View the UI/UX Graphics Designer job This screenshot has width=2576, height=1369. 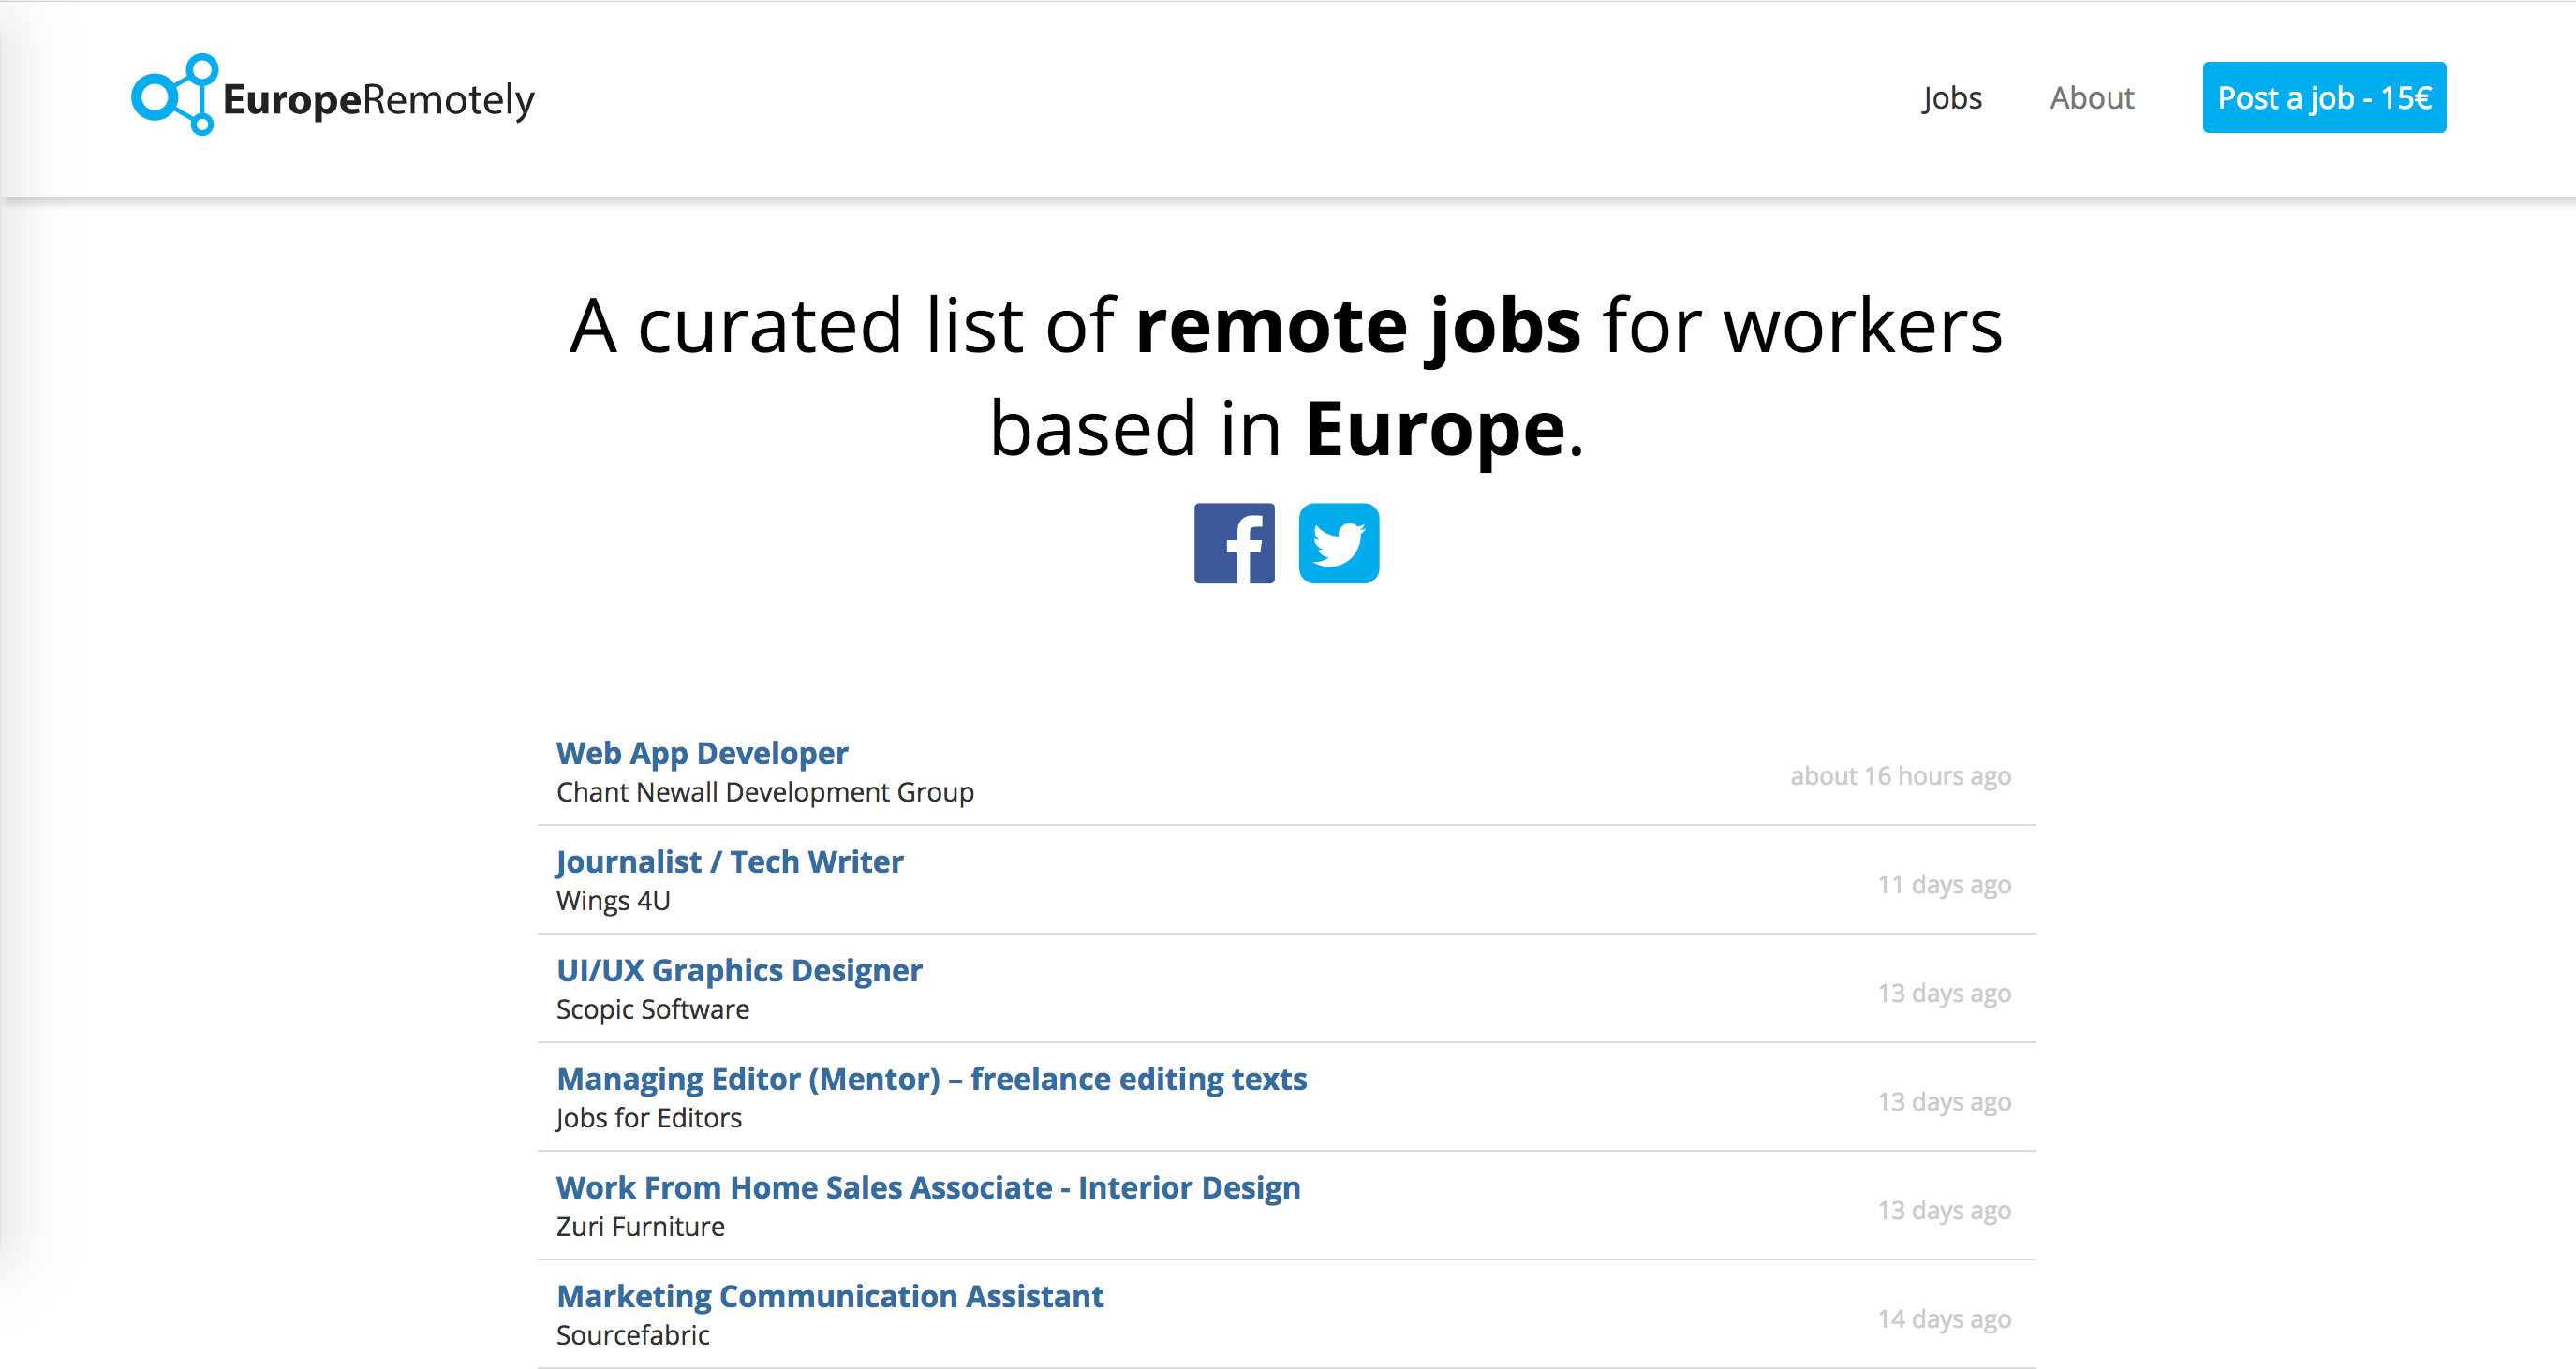click(739, 969)
